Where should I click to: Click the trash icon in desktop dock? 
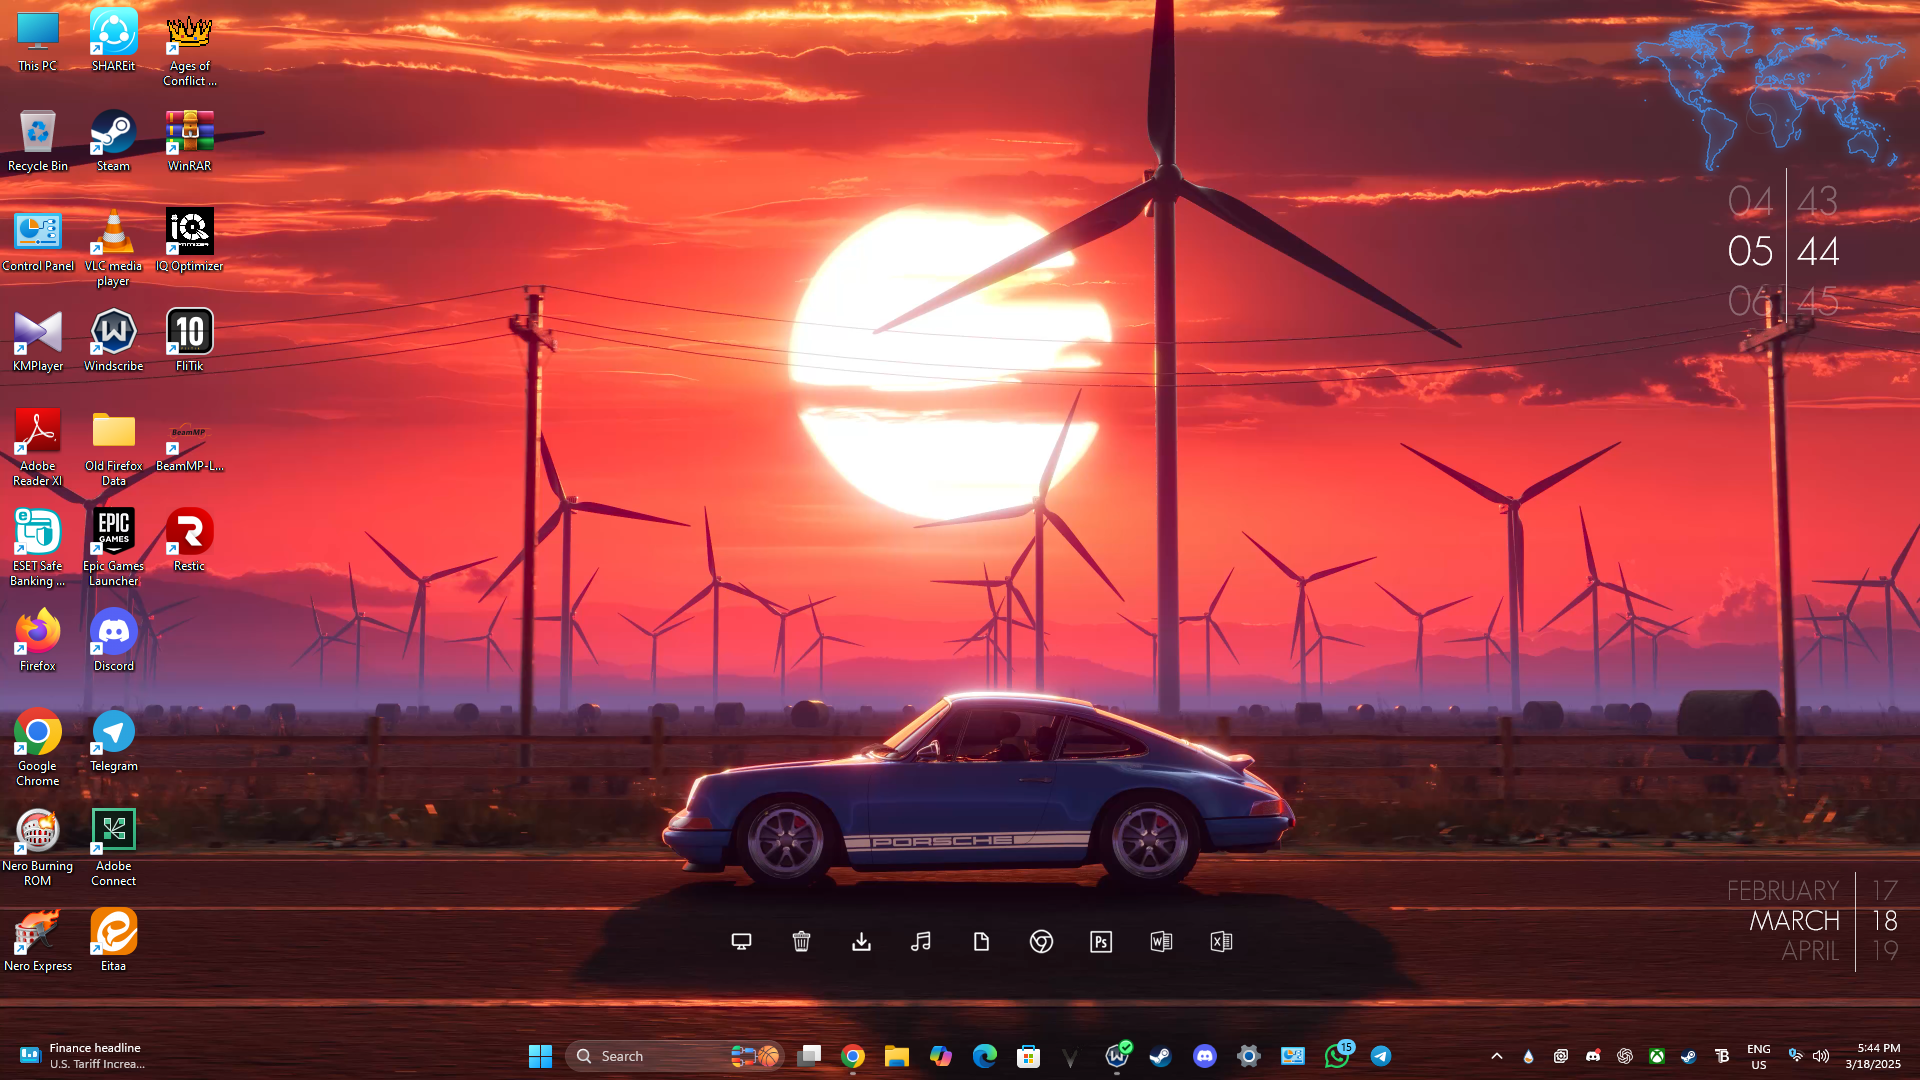[801, 941]
